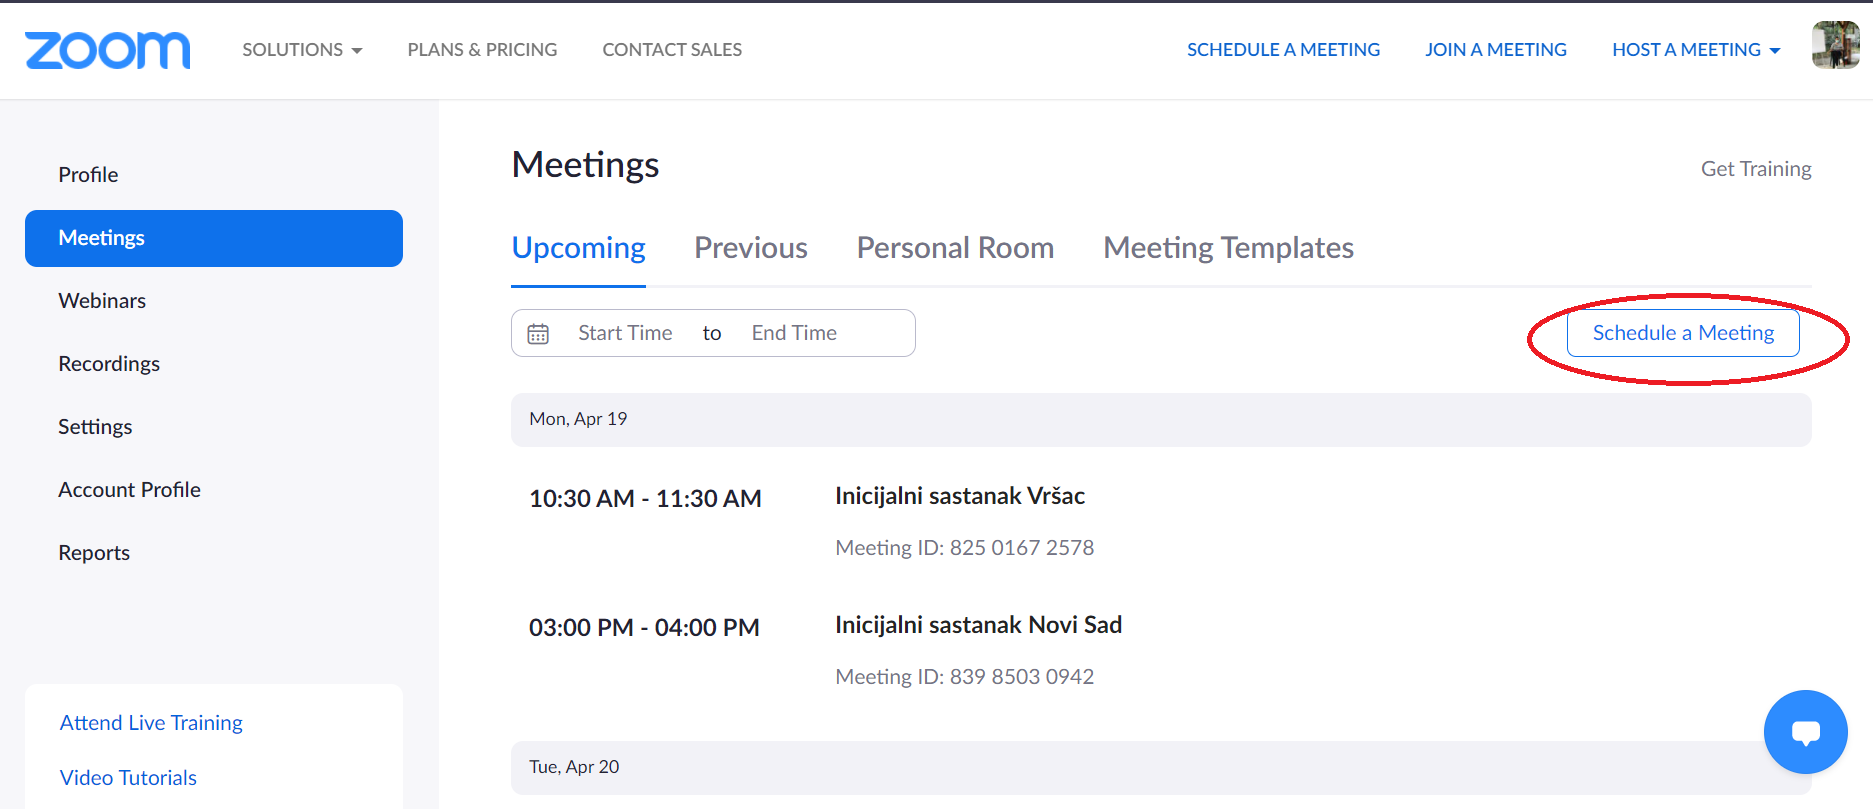
Task: Click the Tue, Apr 20 date header
Action: (x=1161, y=768)
